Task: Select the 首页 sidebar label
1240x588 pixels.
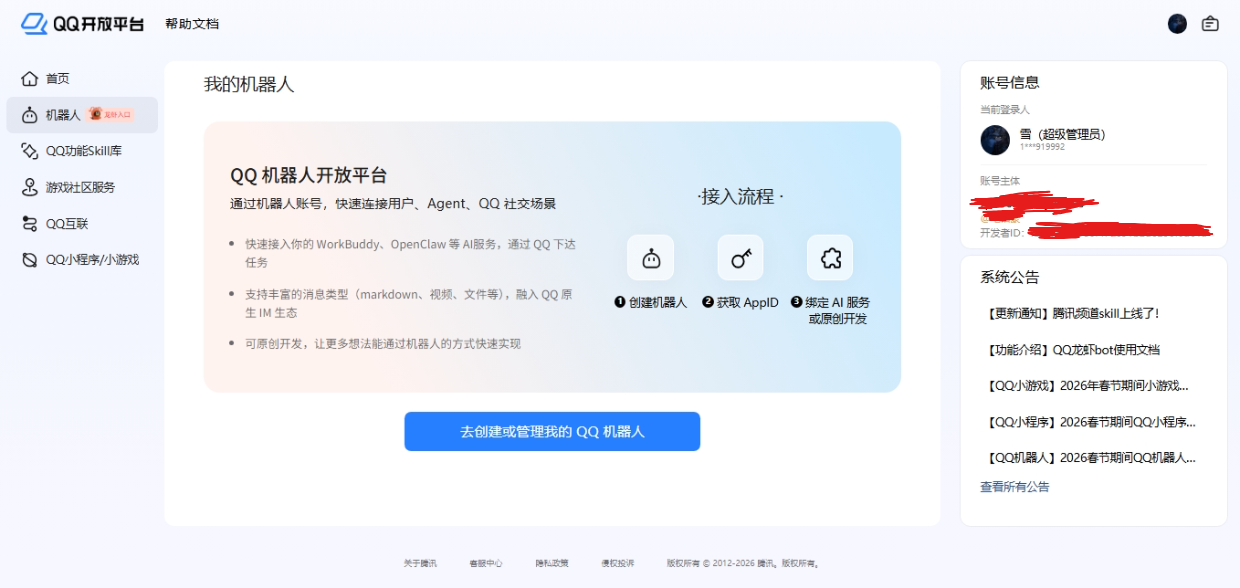Action: click(58, 79)
